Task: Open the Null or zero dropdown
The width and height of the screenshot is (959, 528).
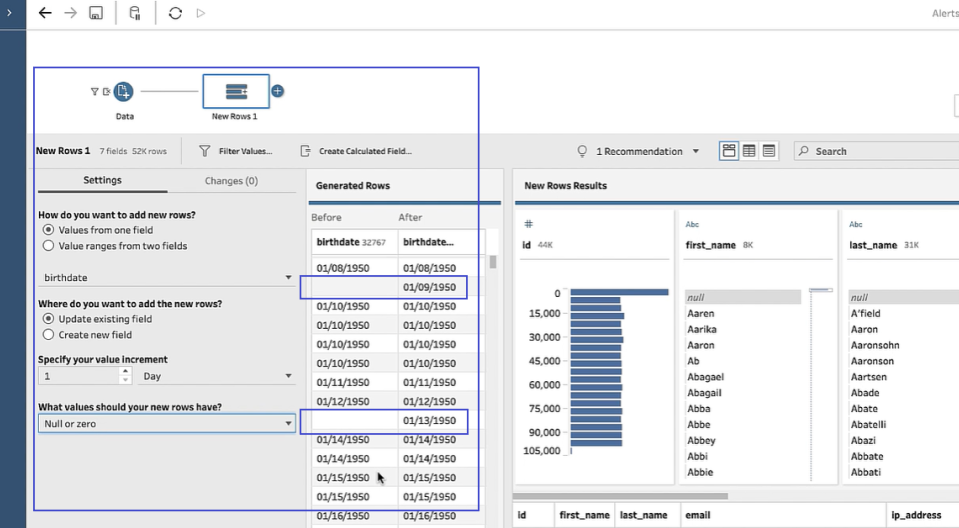Action: coord(167,424)
